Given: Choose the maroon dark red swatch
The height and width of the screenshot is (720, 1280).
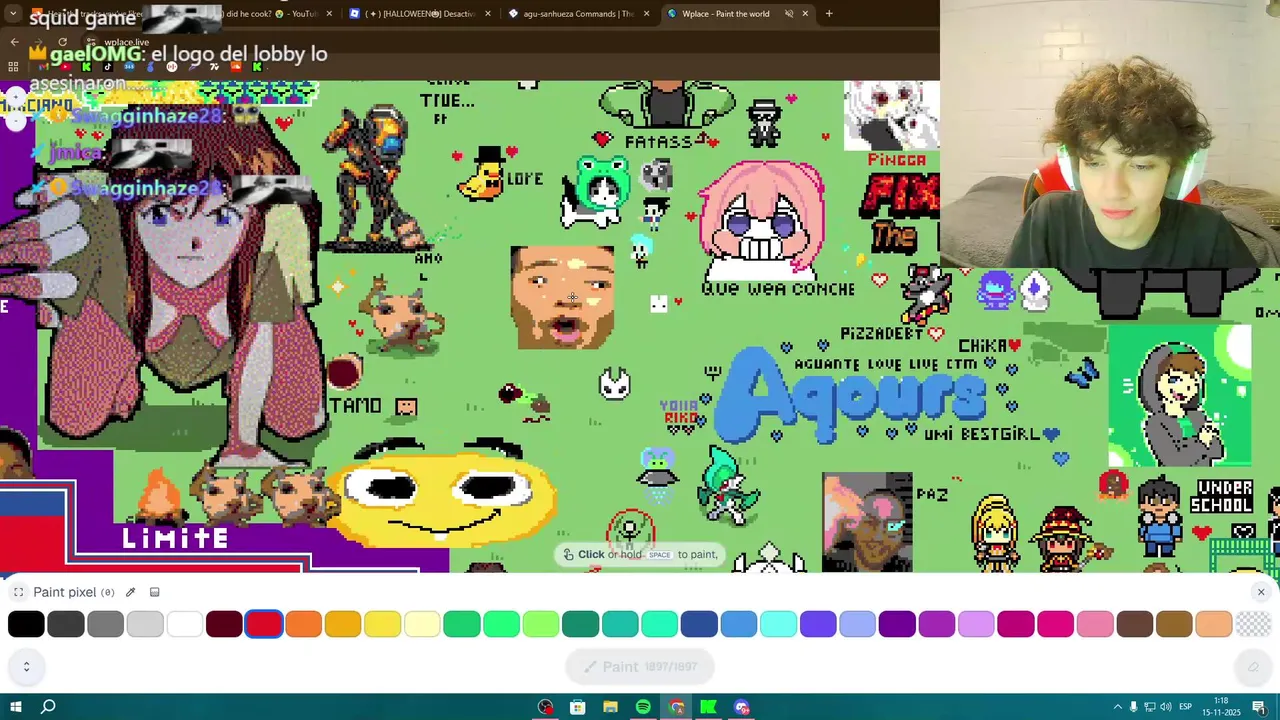Looking at the screenshot, I should 224,624.
